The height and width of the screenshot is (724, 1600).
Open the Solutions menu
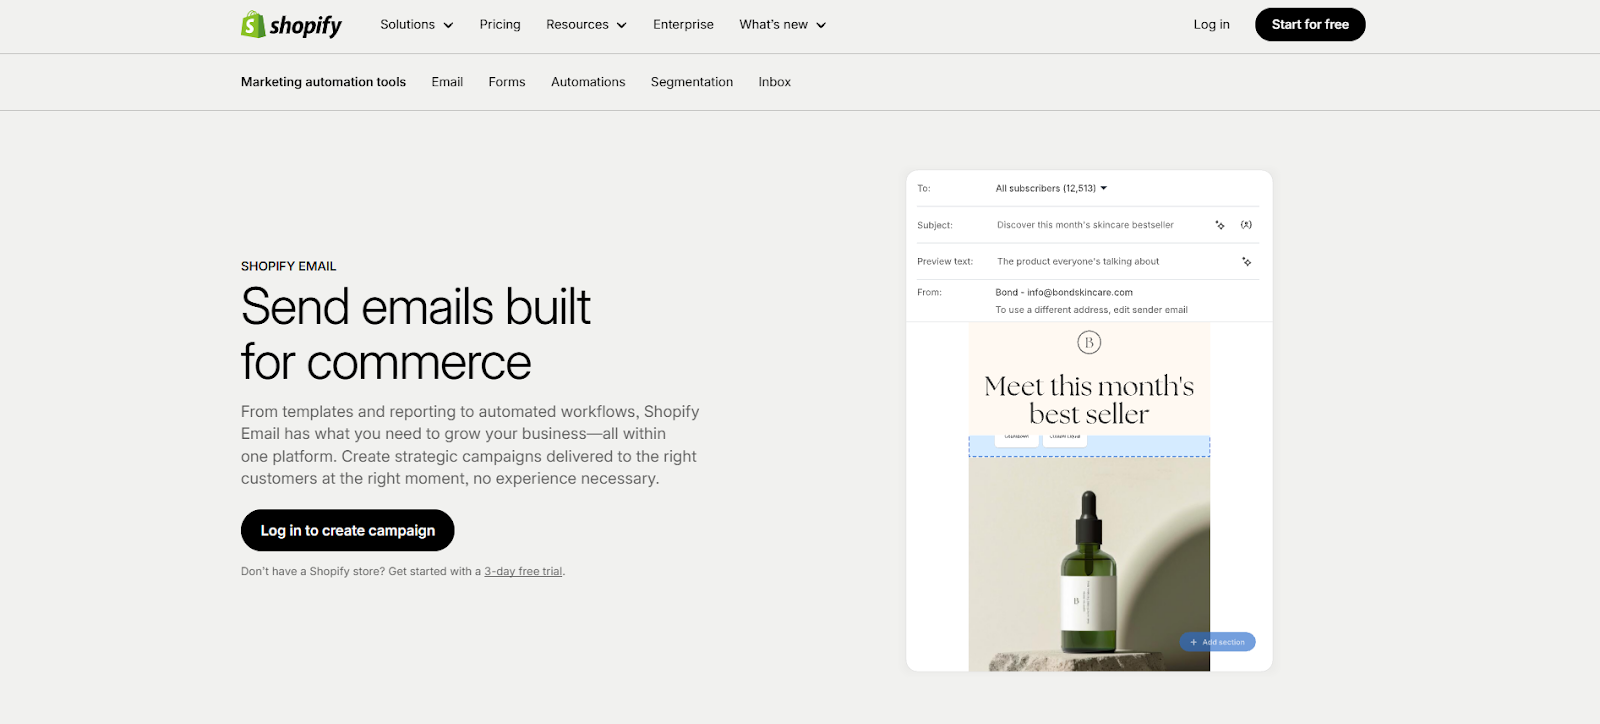tap(416, 25)
